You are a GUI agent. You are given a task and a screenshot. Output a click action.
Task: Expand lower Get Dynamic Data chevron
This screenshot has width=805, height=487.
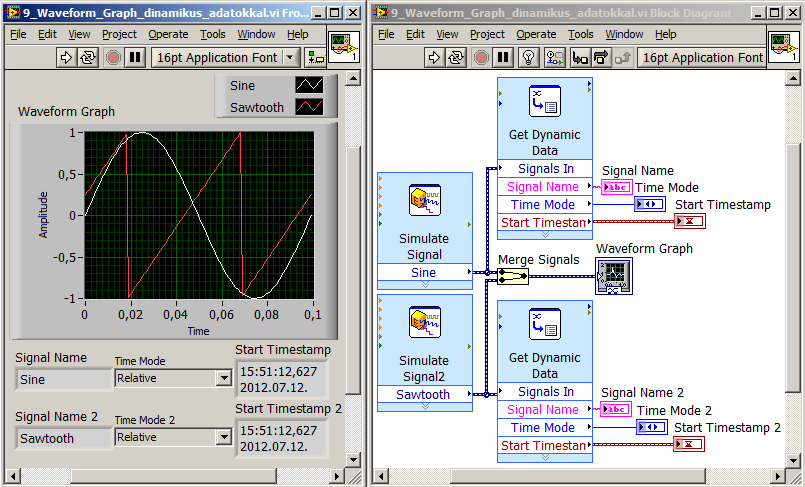[x=545, y=457]
